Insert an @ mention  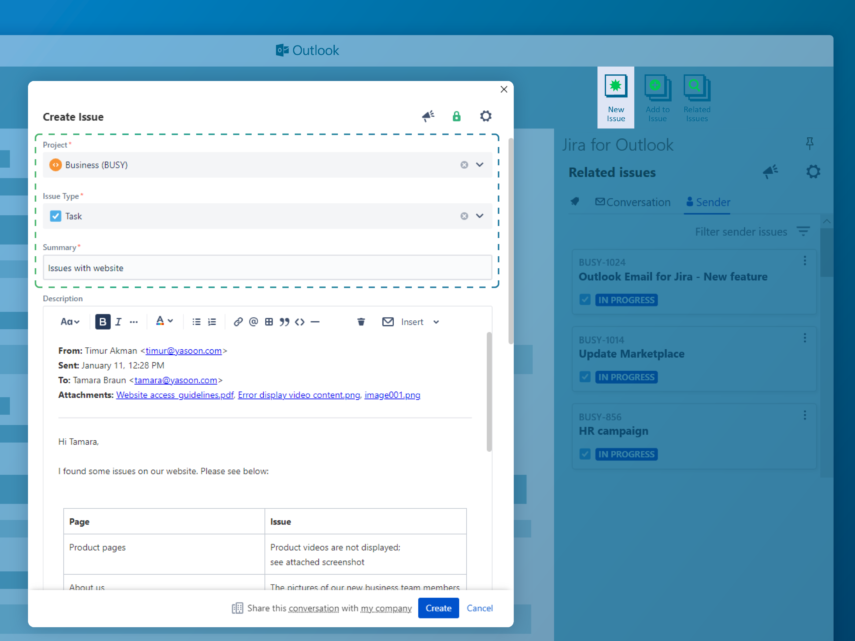coord(254,322)
